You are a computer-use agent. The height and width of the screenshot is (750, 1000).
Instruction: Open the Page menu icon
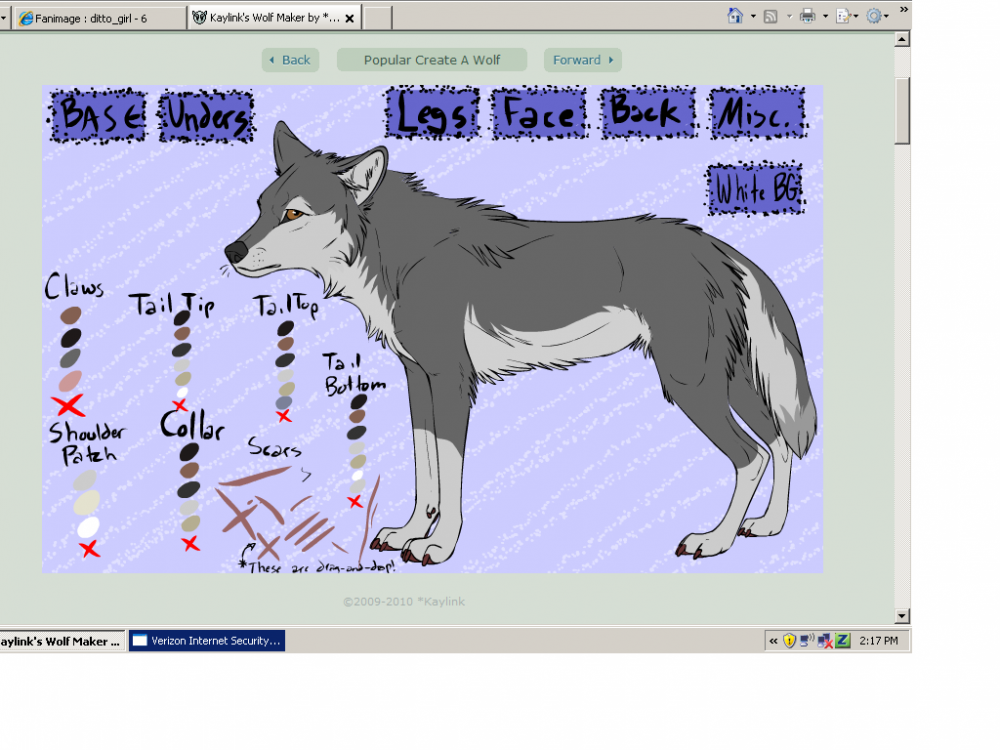pyautogui.click(x=843, y=17)
